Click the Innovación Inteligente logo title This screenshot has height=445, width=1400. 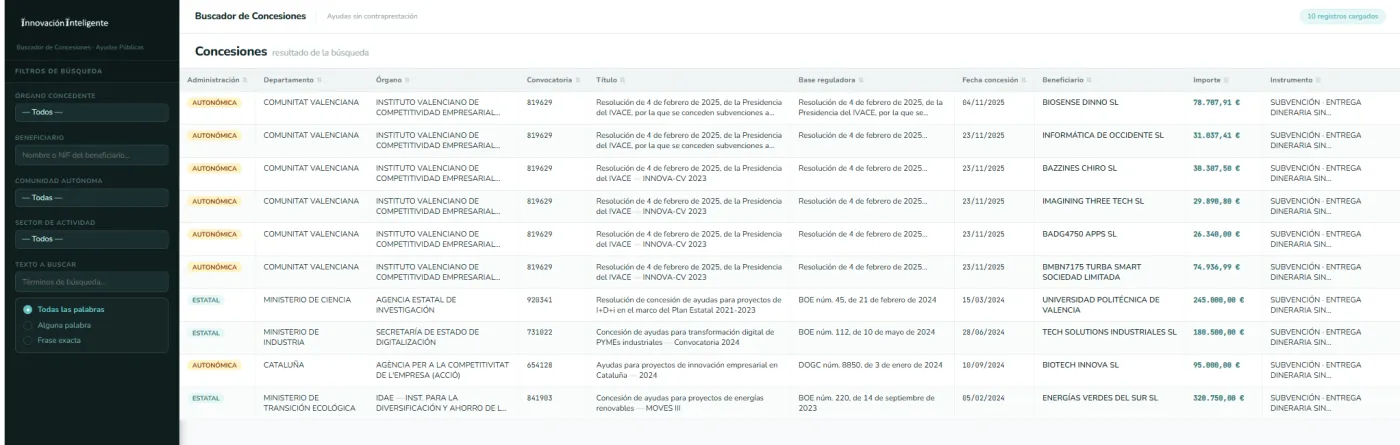point(65,22)
